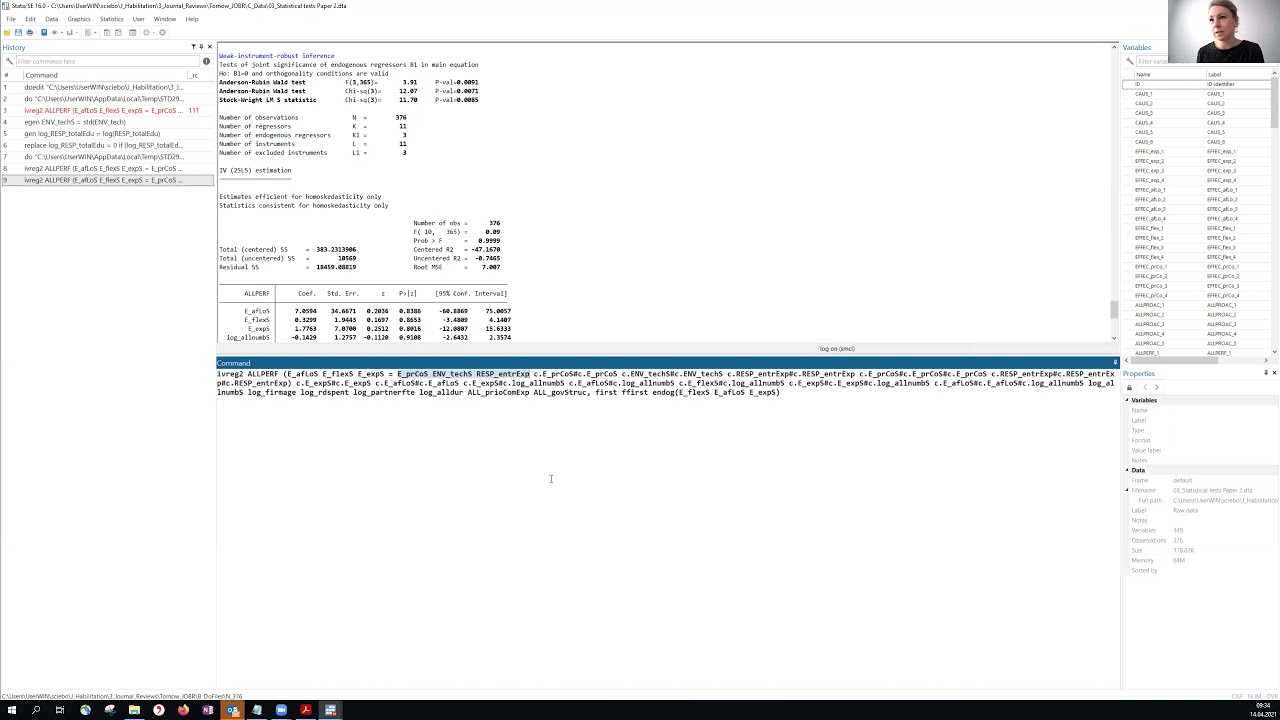Open the Viewer toolbar icon
Viewport: 1280px width, 720px height.
coord(54,32)
